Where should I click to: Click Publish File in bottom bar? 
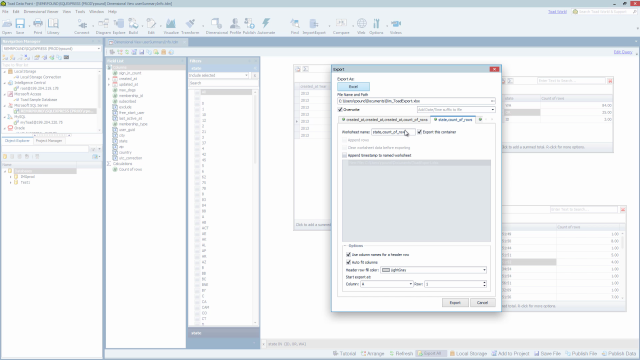(x=581, y=353)
